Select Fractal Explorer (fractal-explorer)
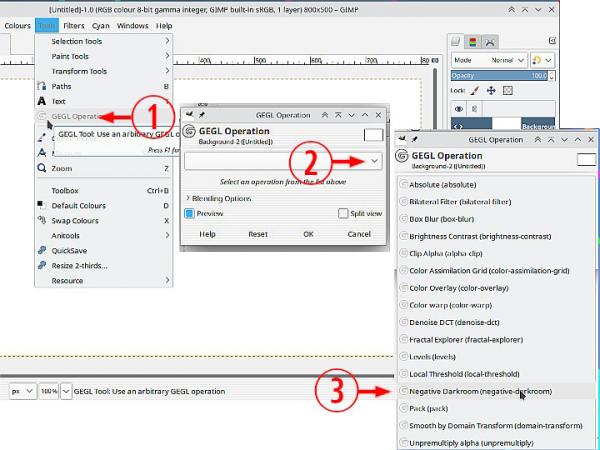The width and height of the screenshot is (600, 450). coord(497,339)
